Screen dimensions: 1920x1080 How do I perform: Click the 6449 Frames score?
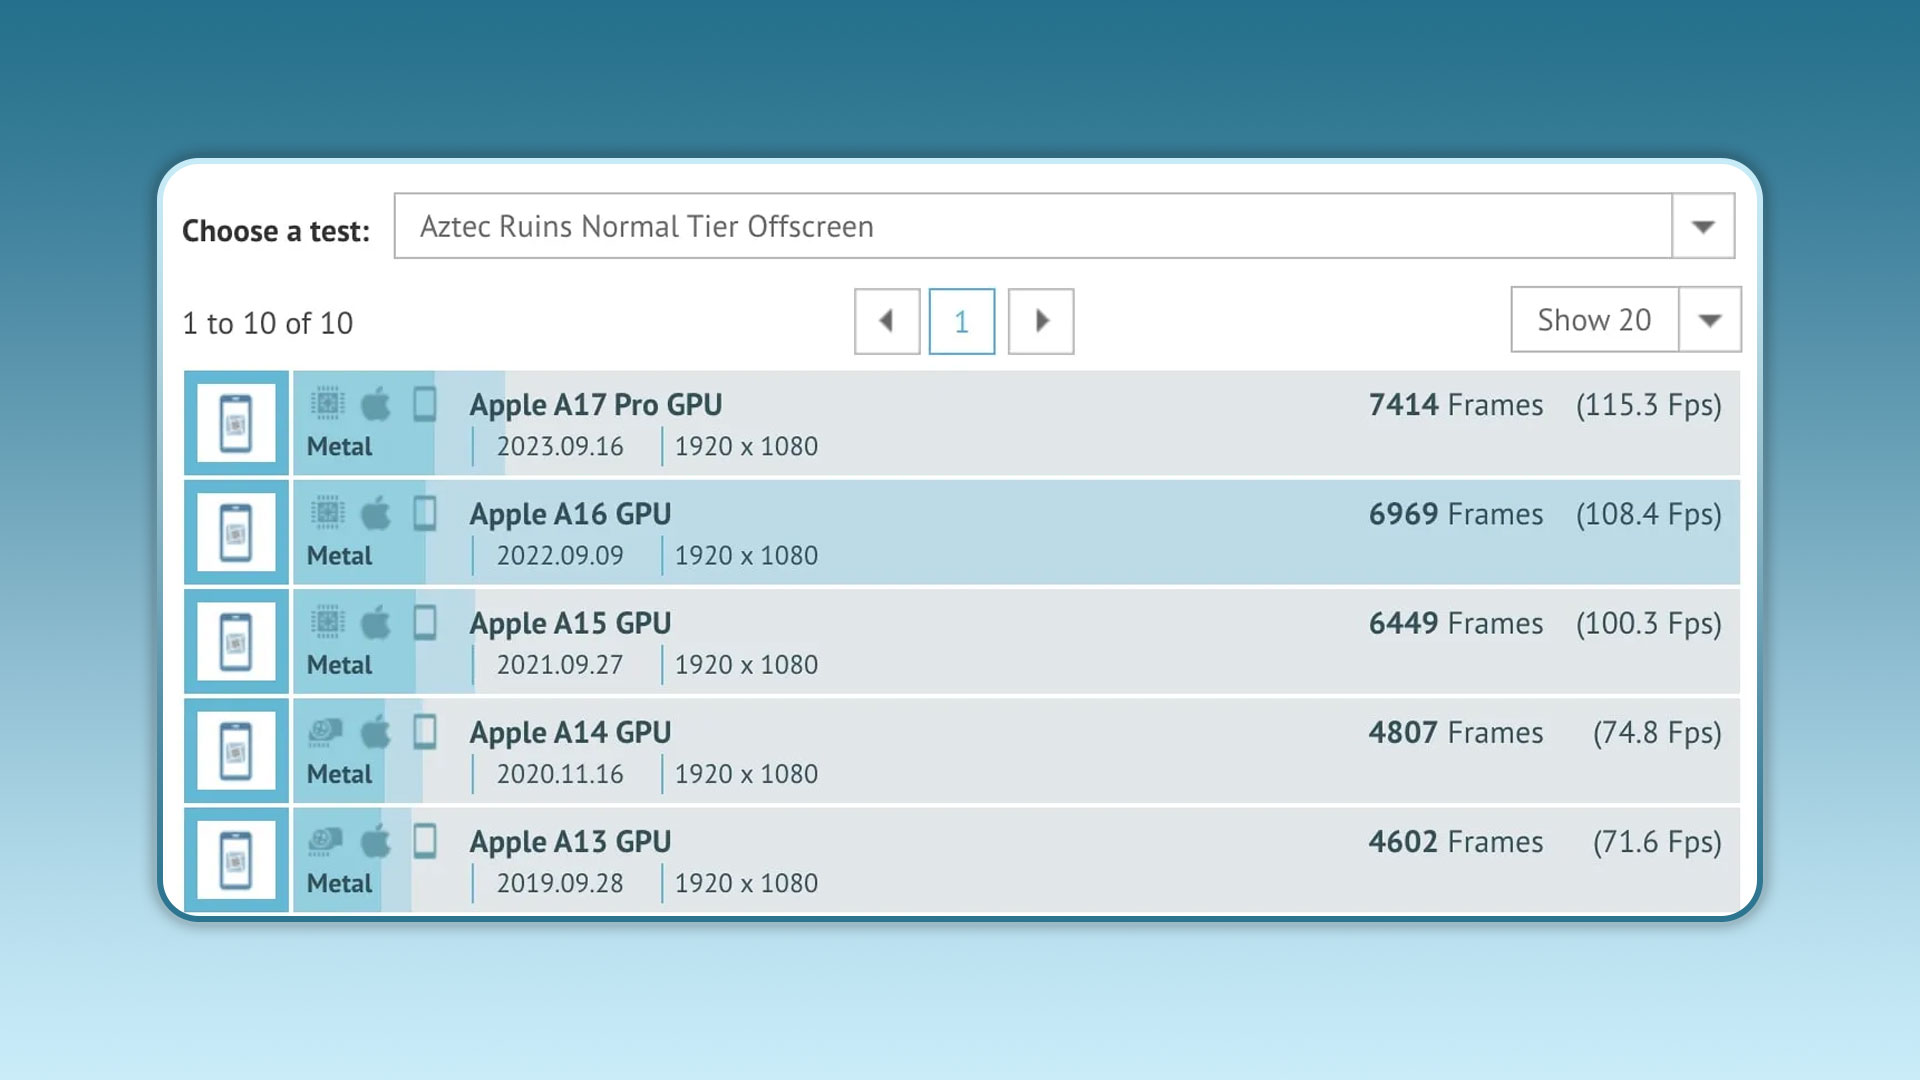click(1456, 623)
